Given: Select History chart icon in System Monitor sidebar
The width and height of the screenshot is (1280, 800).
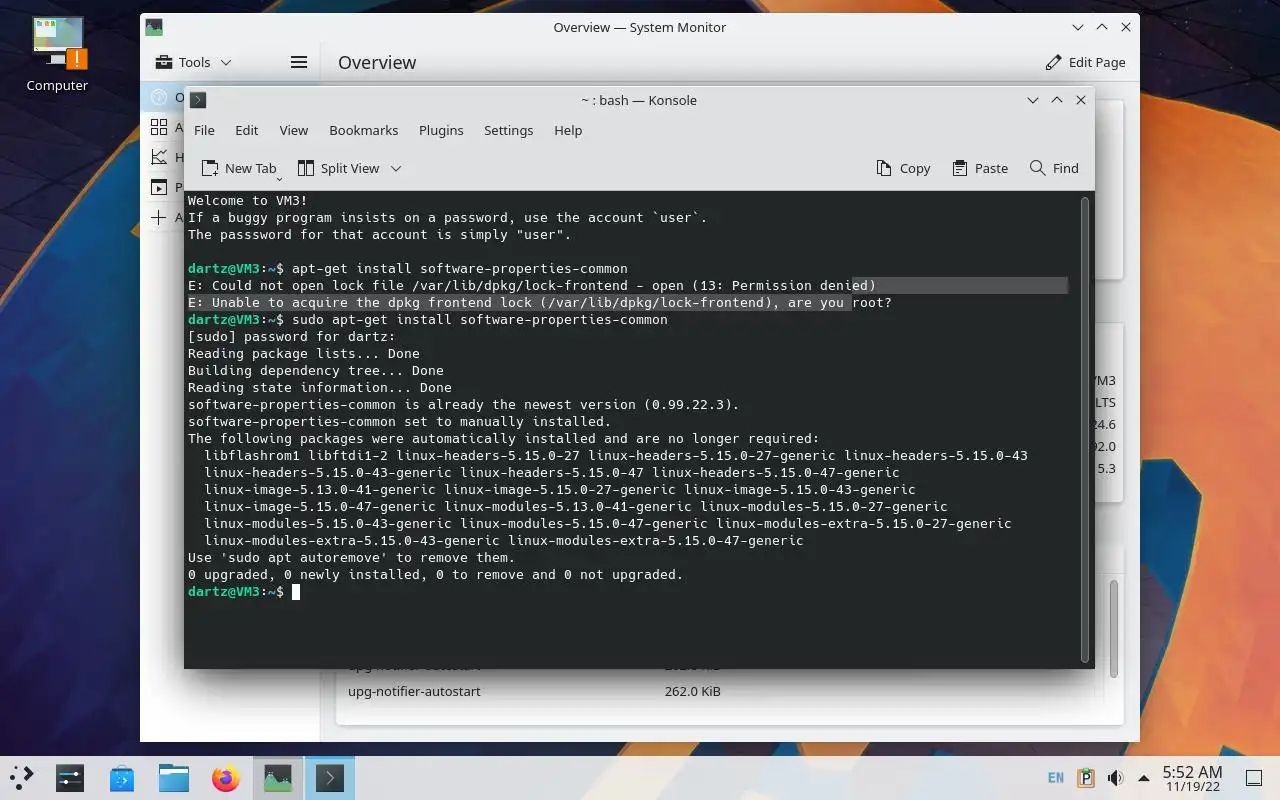Looking at the screenshot, I should (158, 157).
